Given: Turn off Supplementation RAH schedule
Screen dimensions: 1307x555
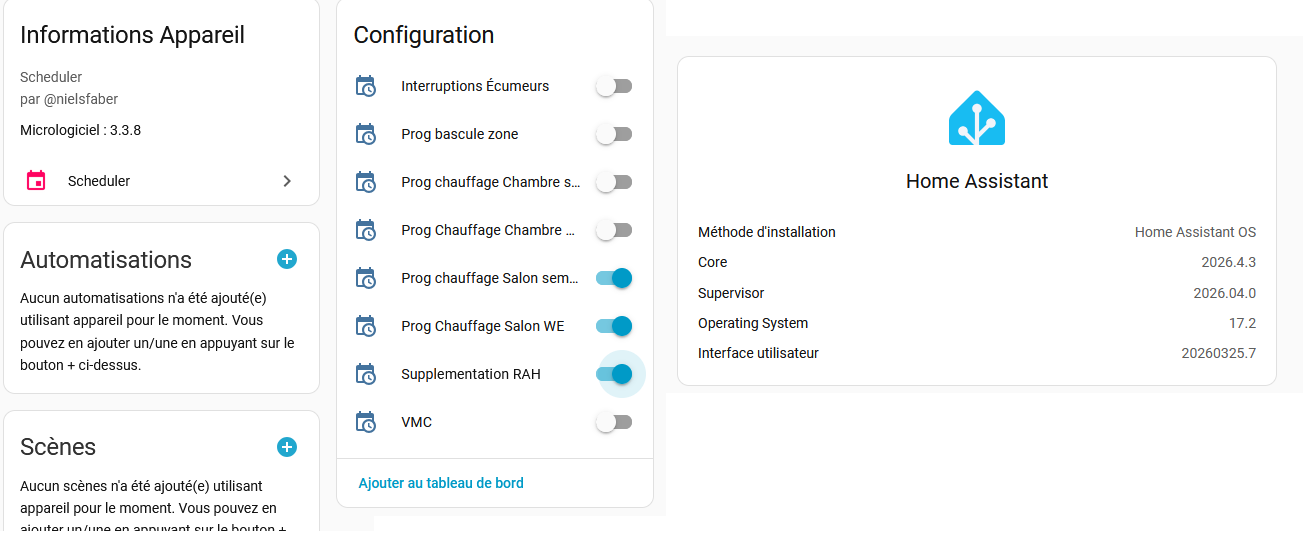Looking at the screenshot, I should [x=614, y=374].
